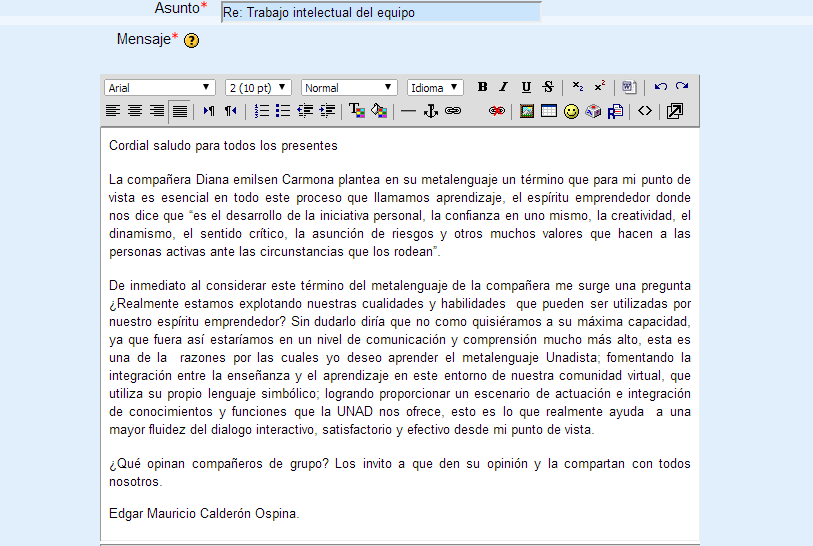Open the Idioma language dropdown
The image size is (813, 546).
pyautogui.click(x=435, y=88)
